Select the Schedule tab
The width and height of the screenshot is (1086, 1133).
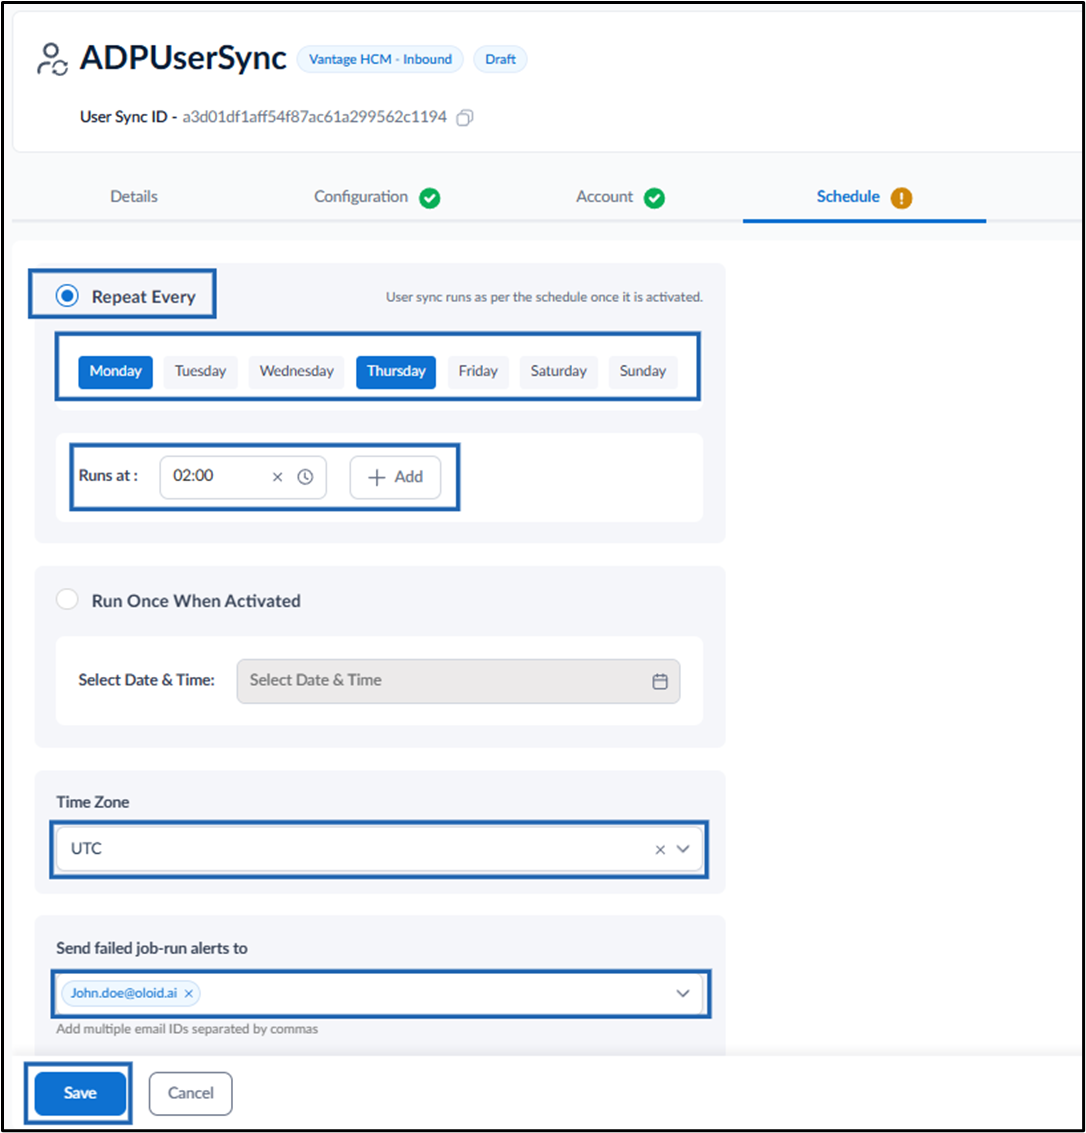point(848,197)
